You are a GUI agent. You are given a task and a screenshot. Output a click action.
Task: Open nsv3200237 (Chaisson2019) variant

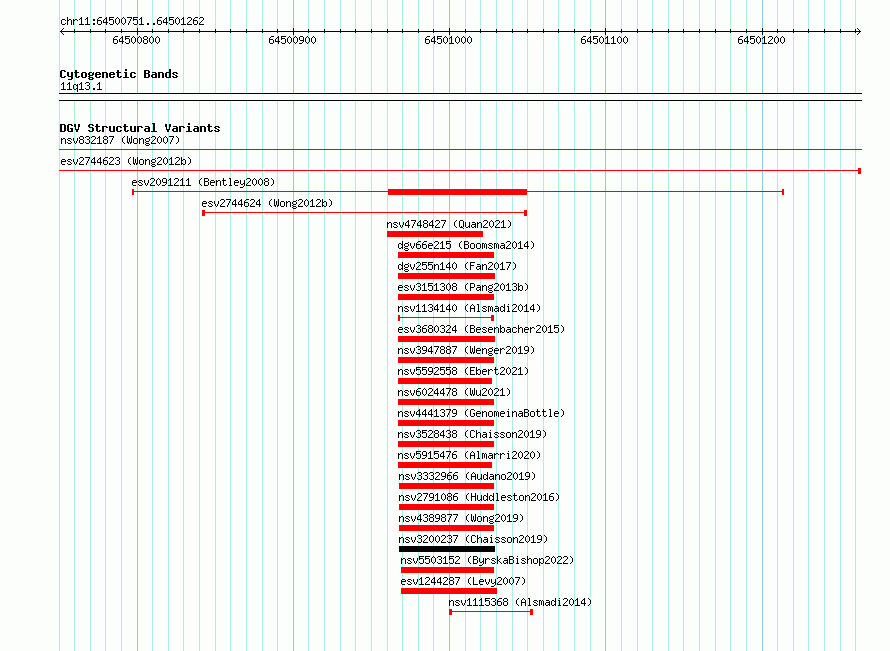(473, 539)
